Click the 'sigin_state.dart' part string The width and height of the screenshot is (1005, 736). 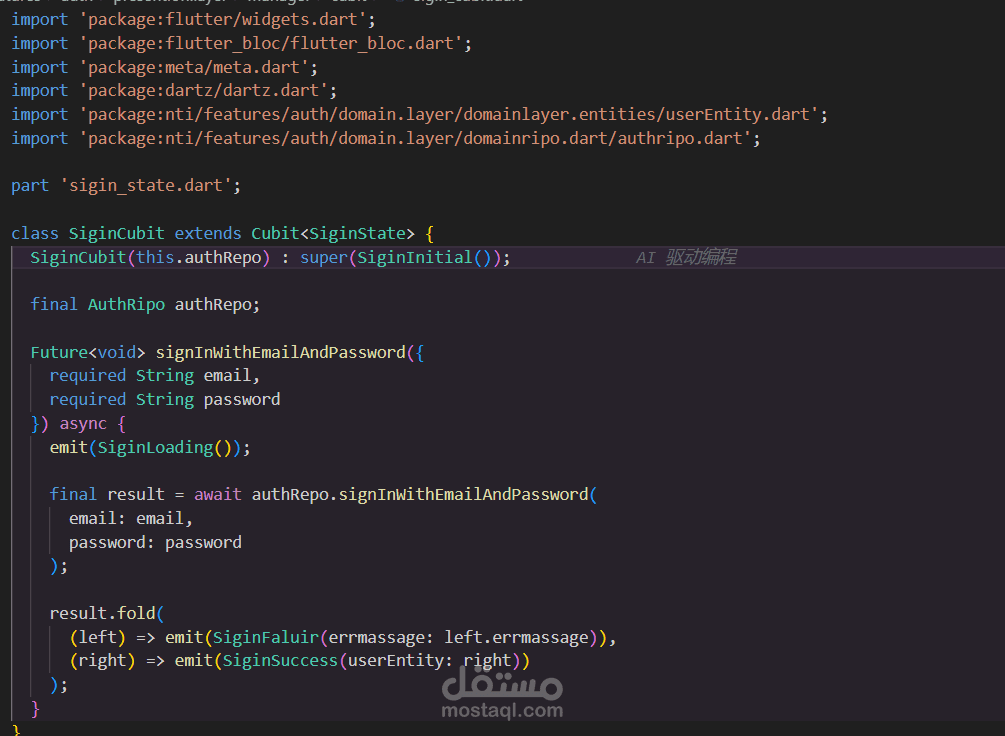pyautogui.click(x=145, y=185)
